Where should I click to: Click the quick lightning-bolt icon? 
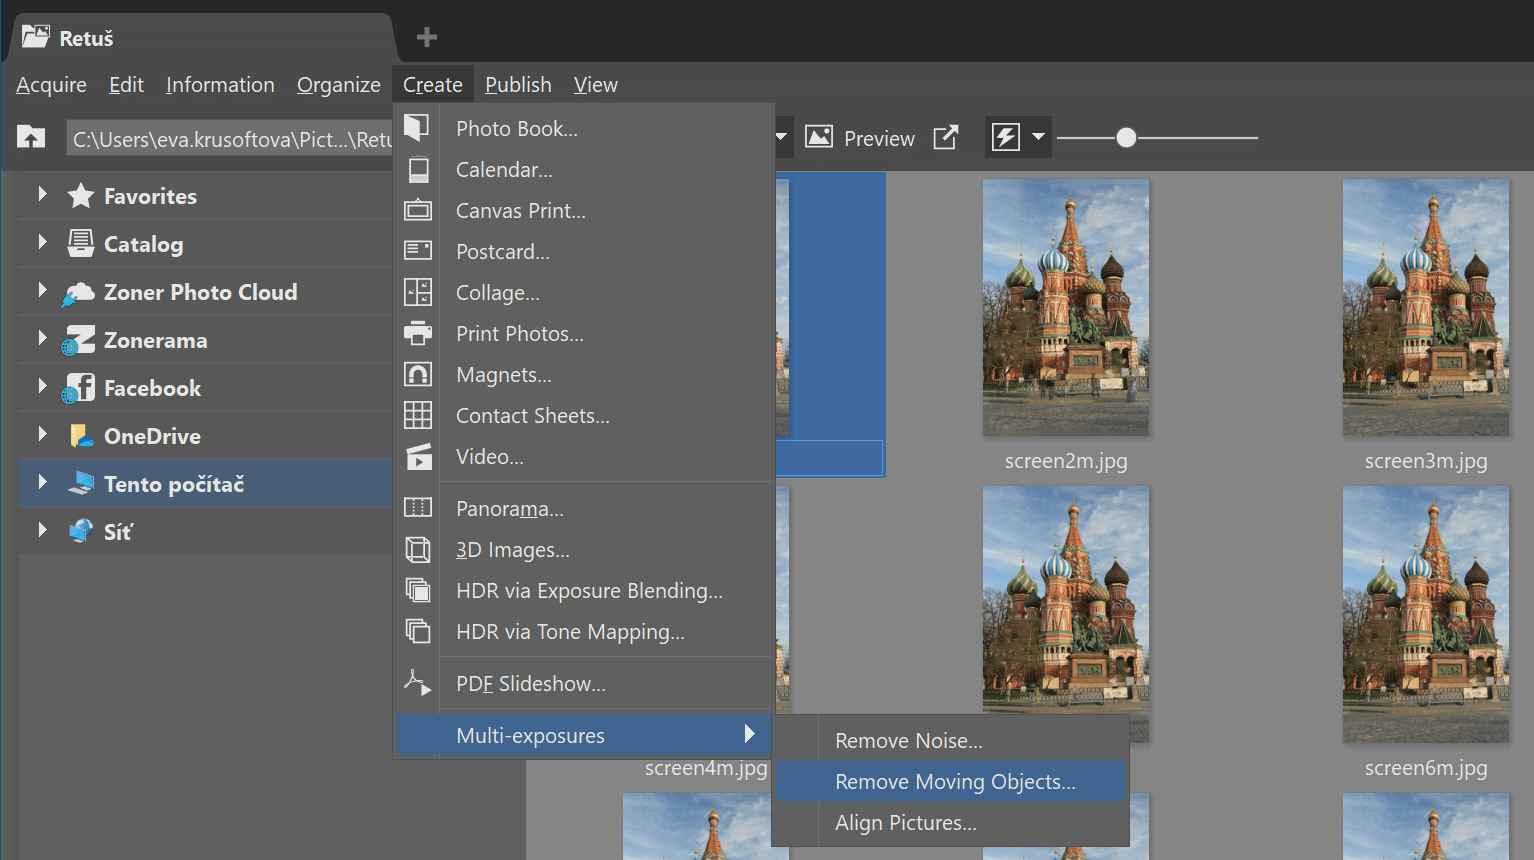pyautogui.click(x=1006, y=137)
